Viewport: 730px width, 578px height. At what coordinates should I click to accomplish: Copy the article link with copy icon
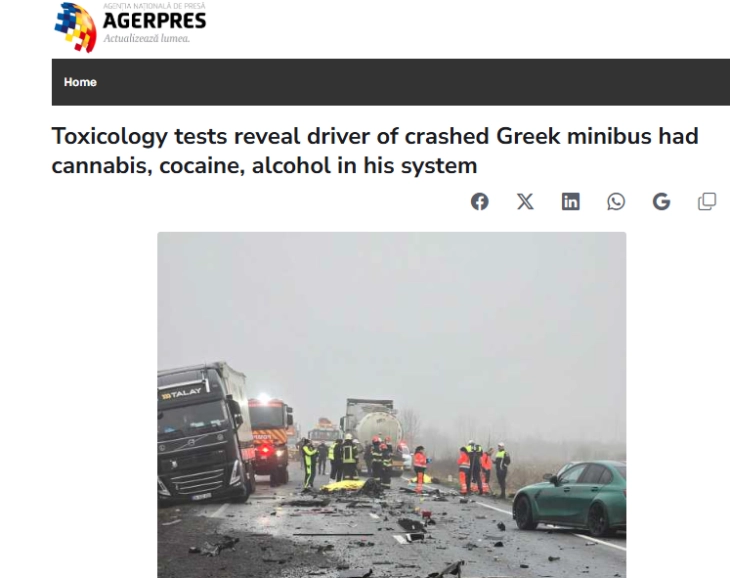[x=707, y=202]
